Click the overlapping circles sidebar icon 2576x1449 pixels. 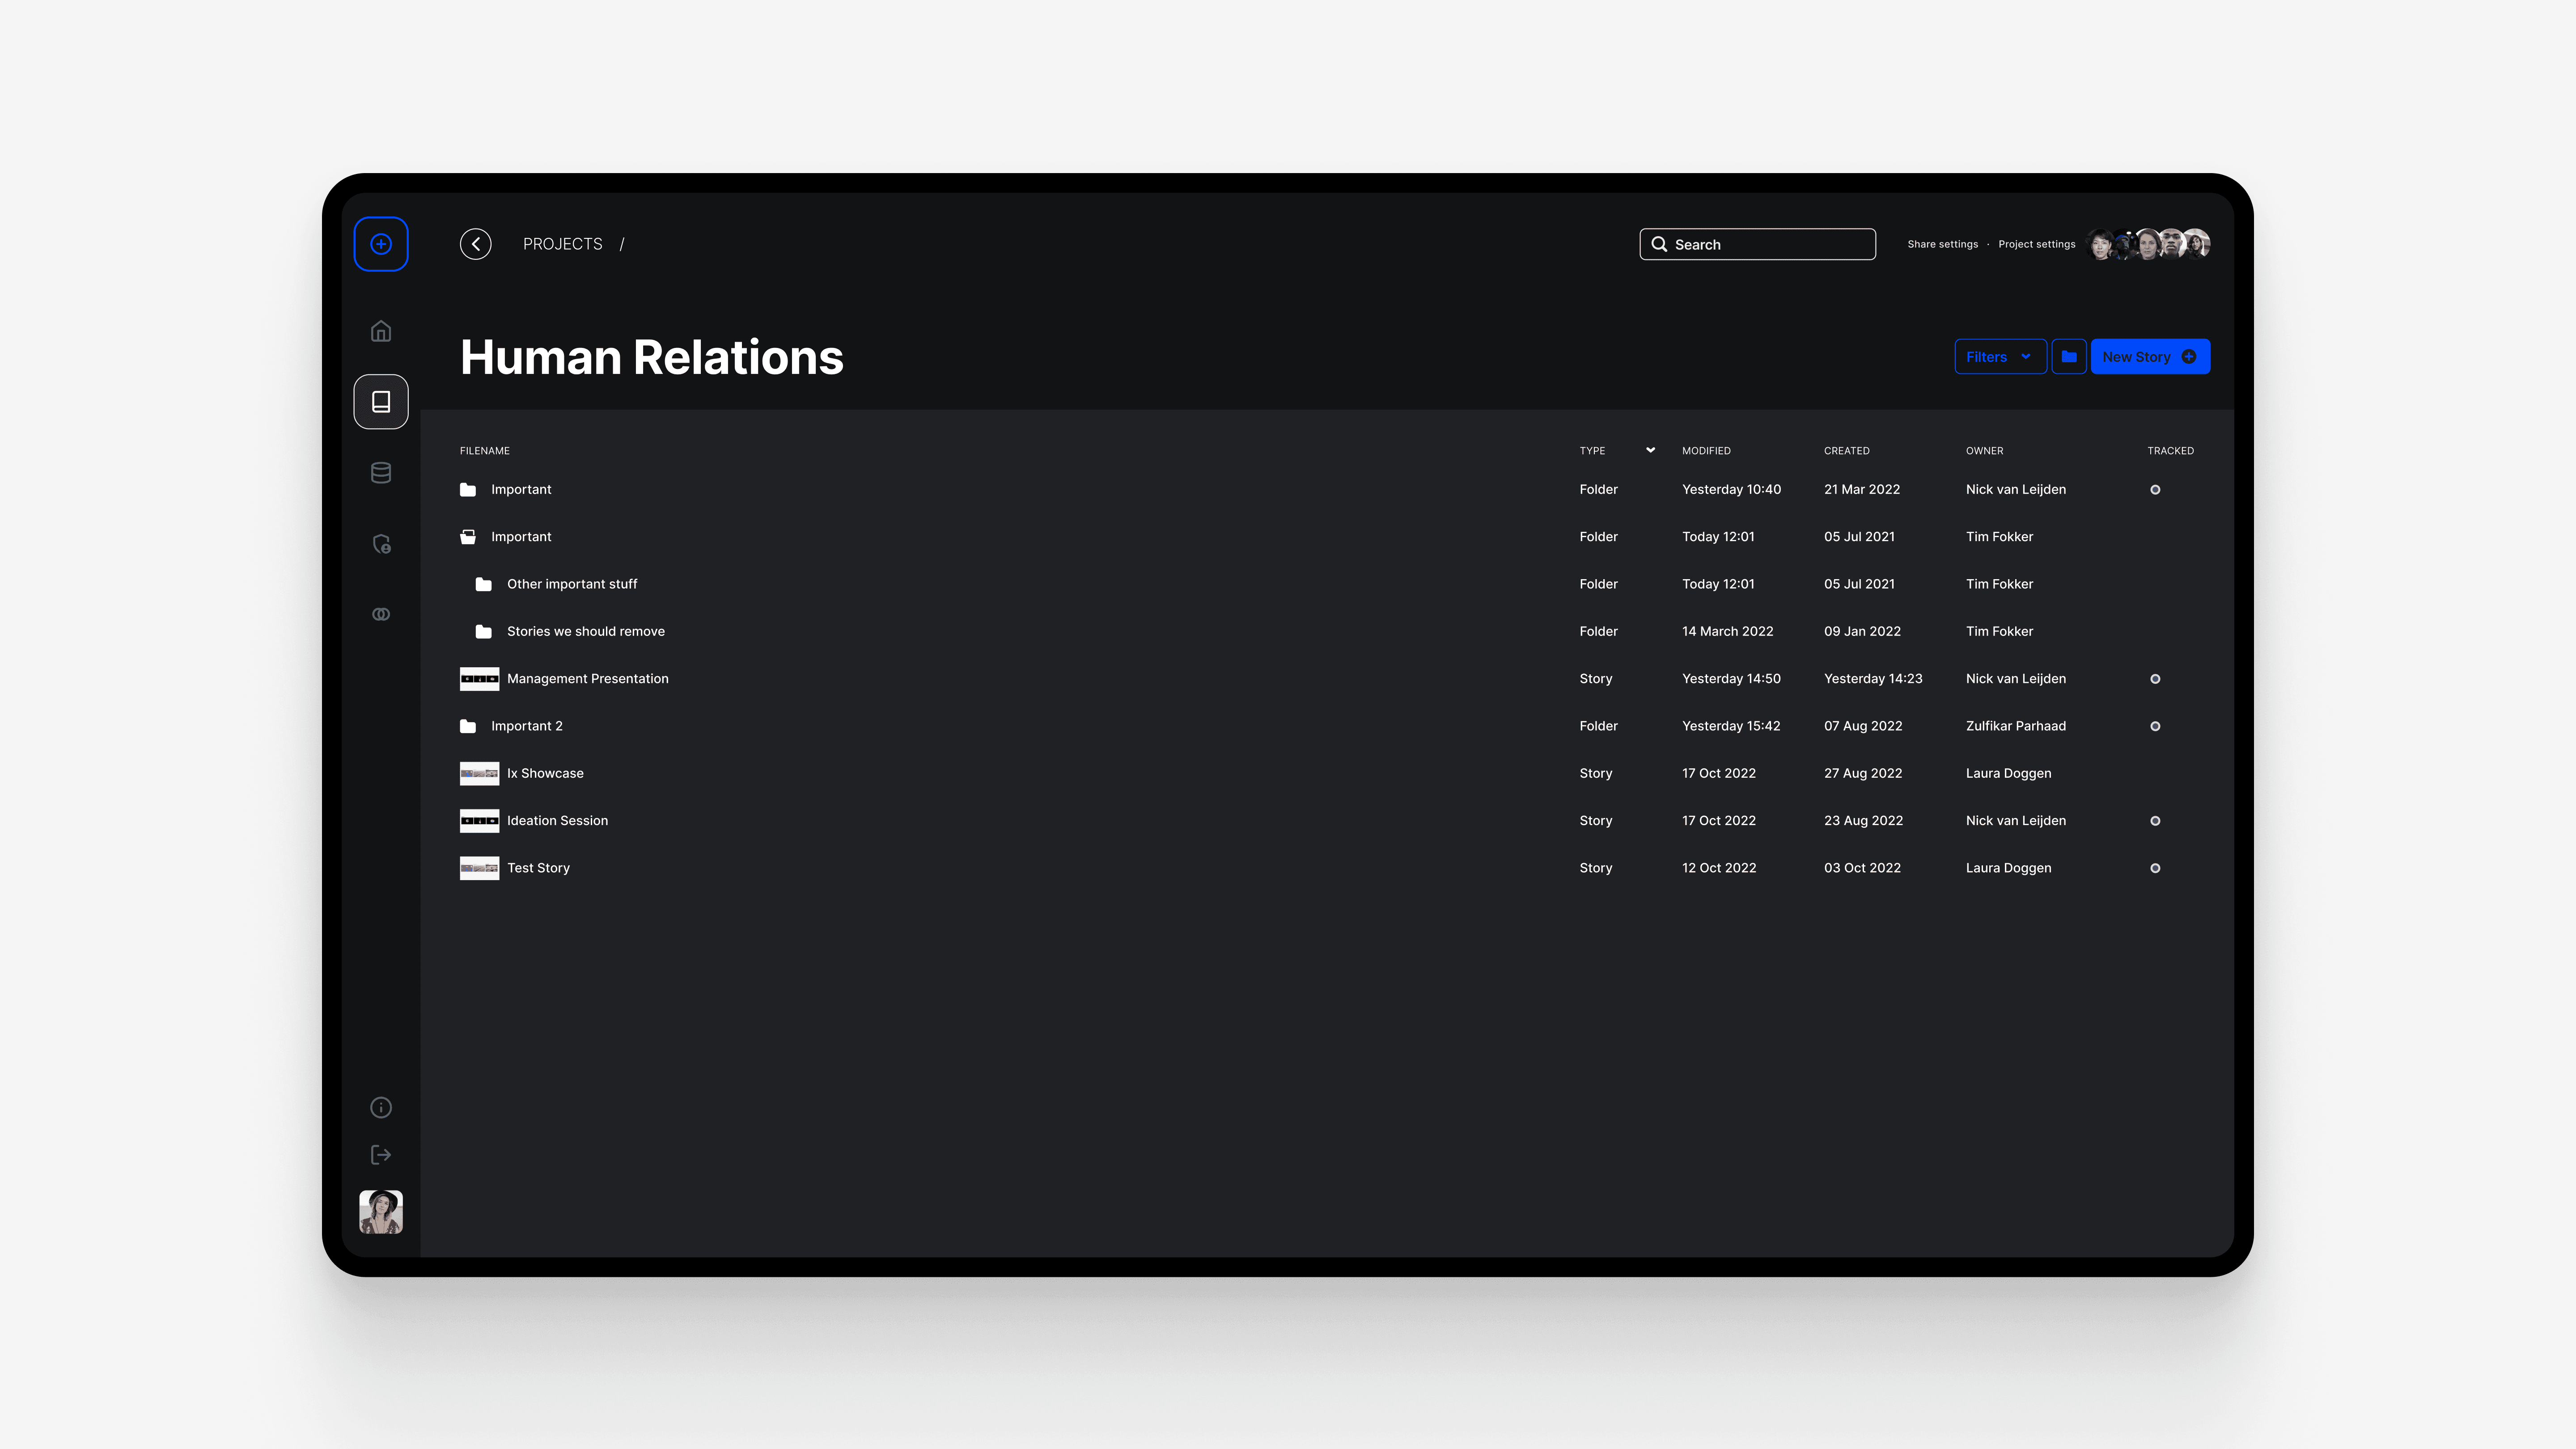coord(381,614)
